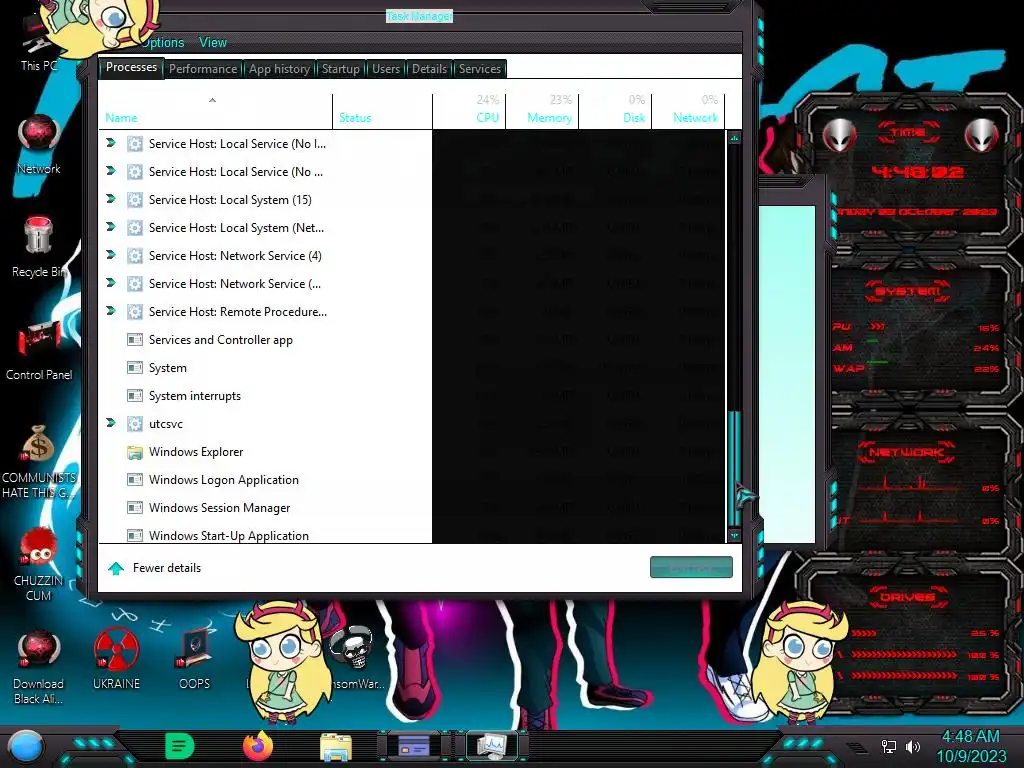
Task: Expand Service Host: Remote Procedure row
Action: click(111, 312)
